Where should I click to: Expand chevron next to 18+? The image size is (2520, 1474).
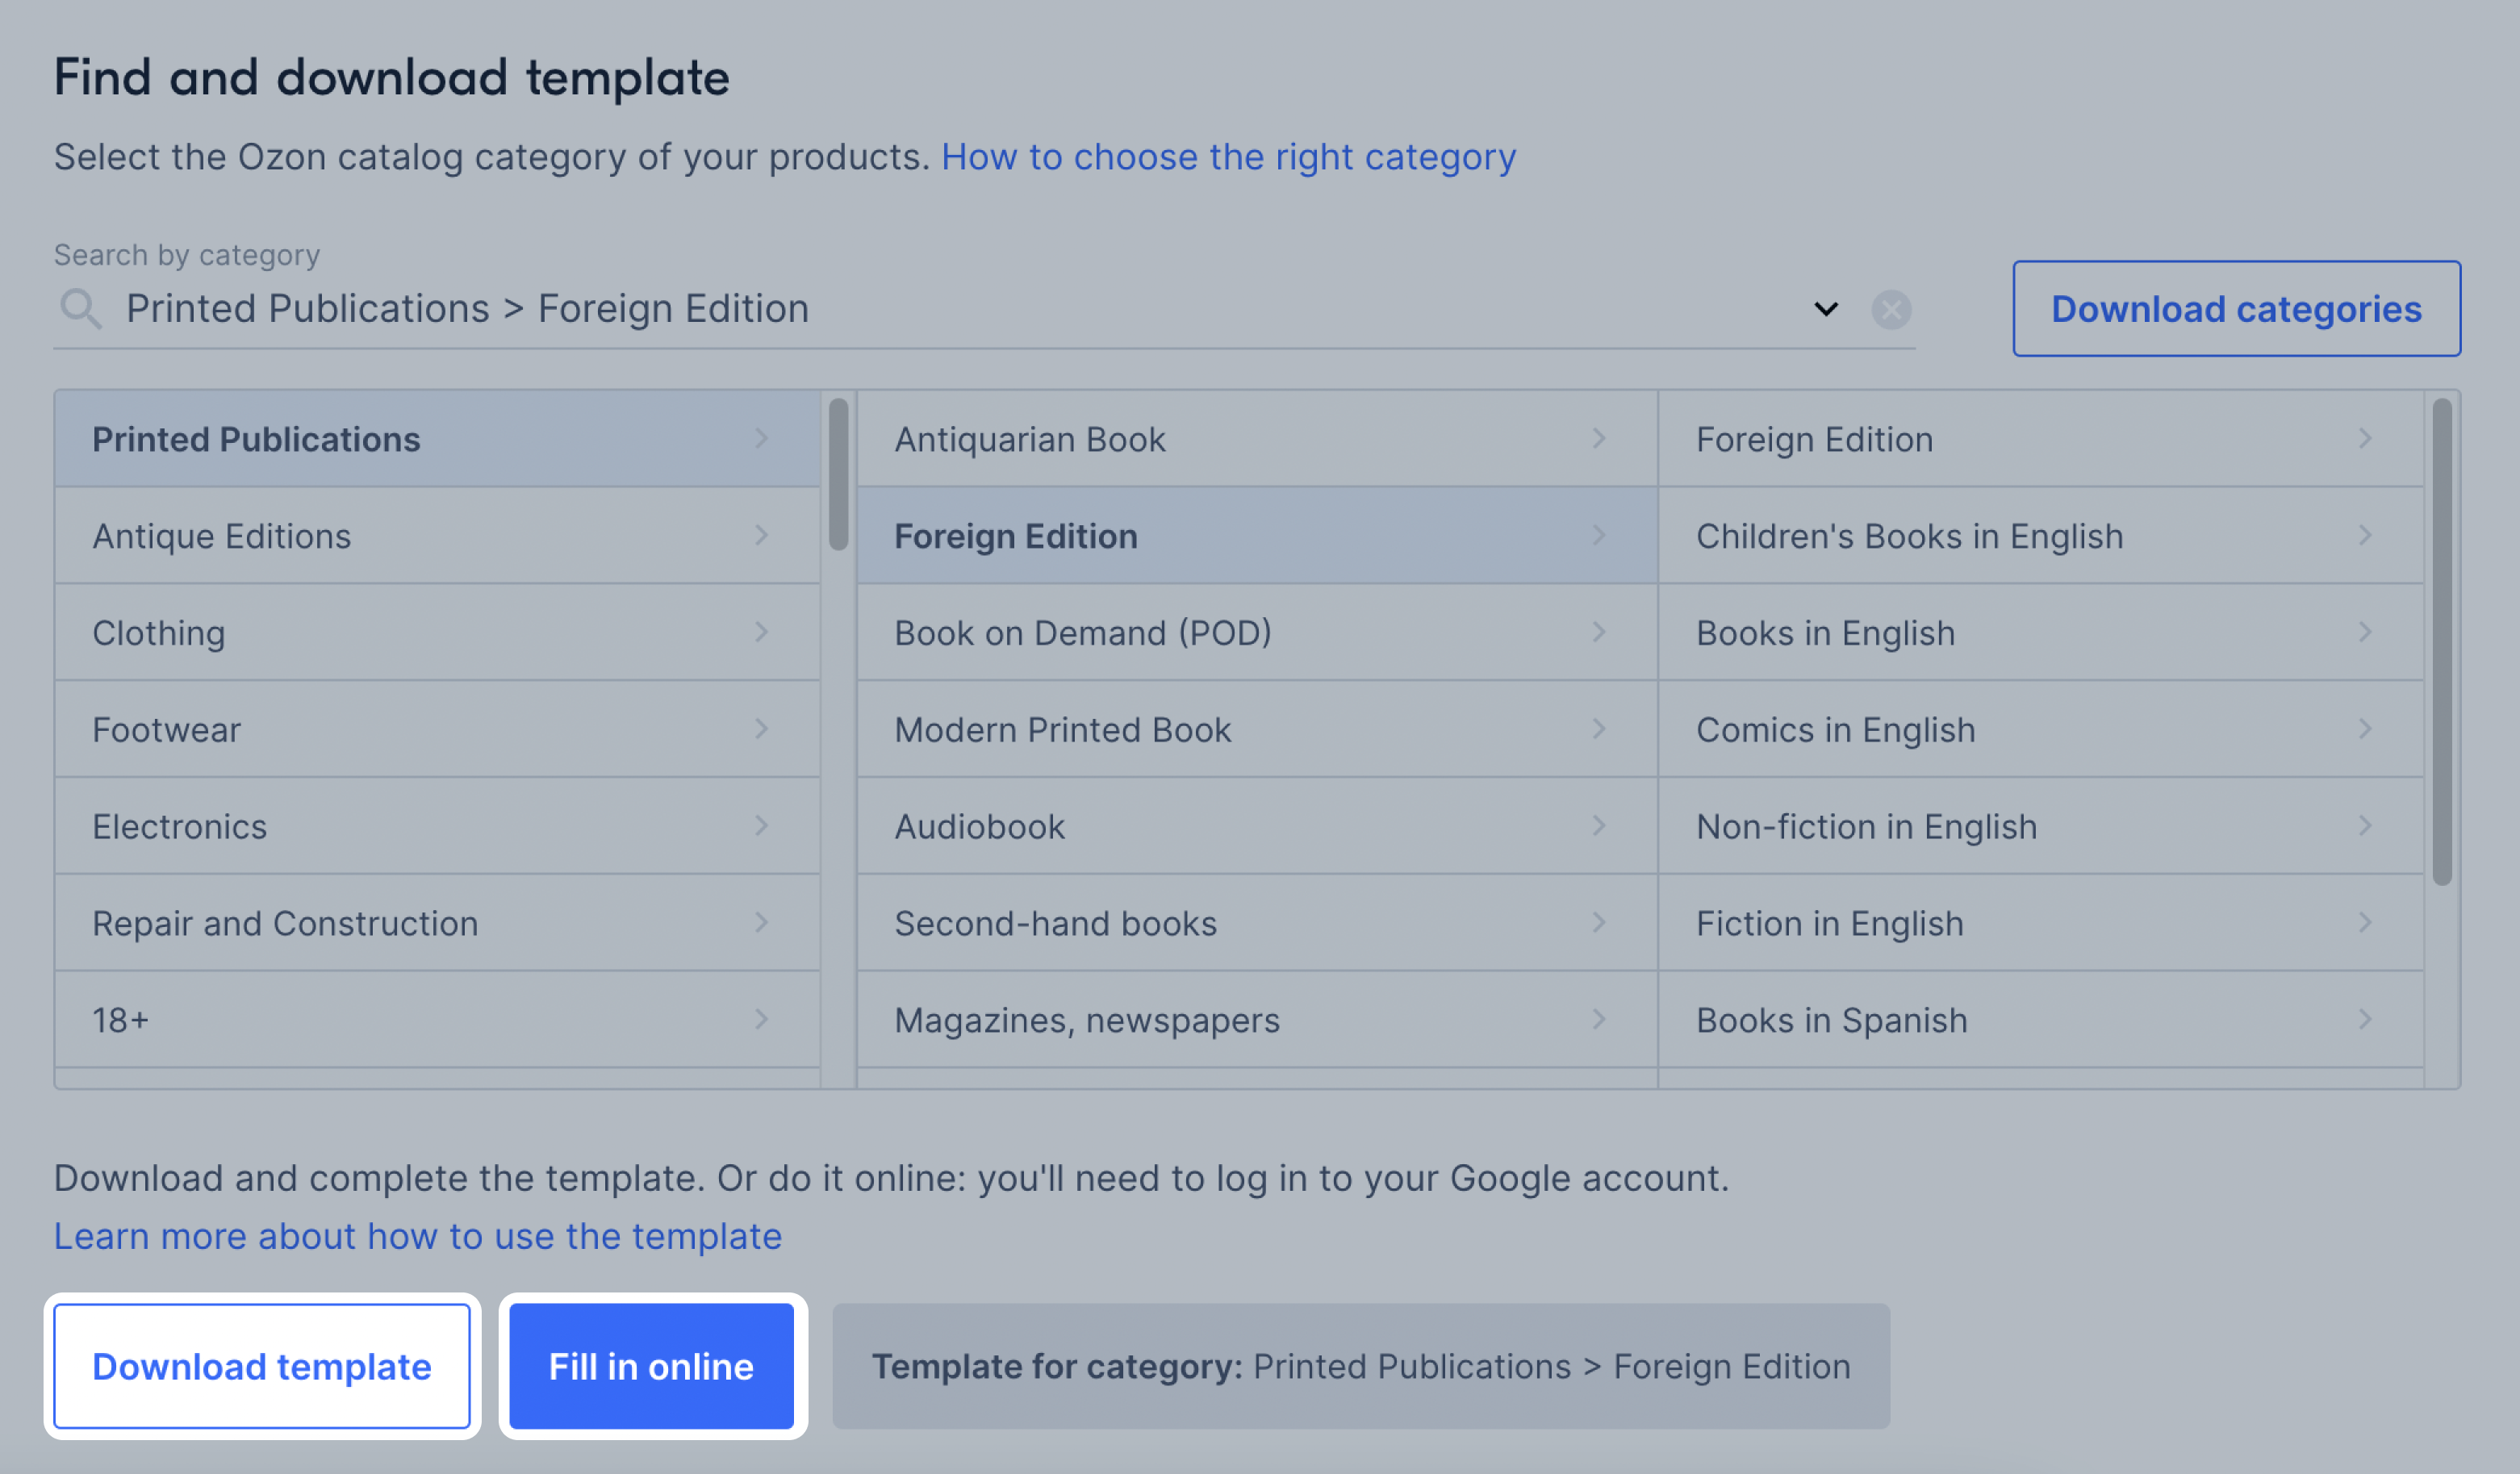click(761, 1019)
